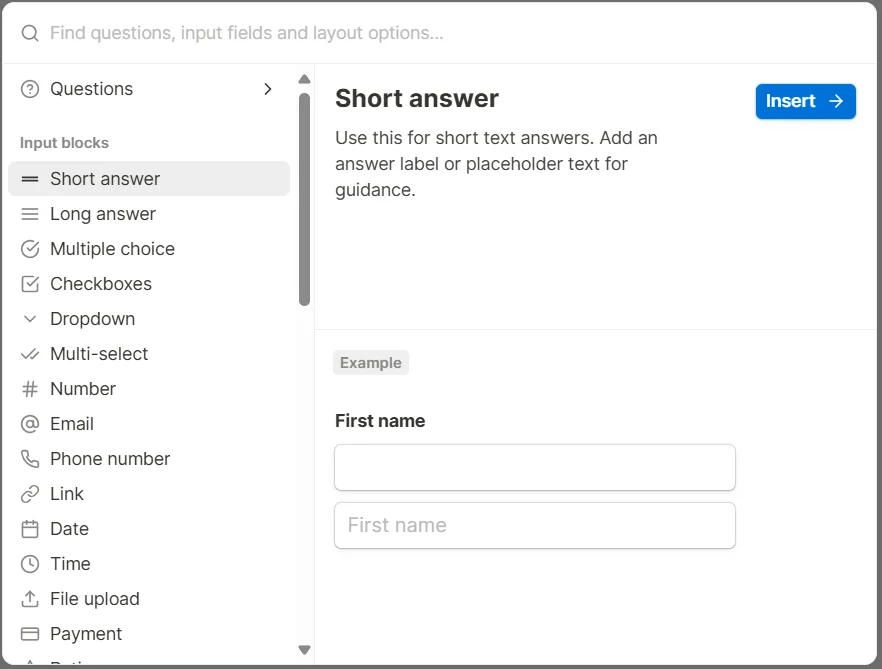
Task: Click the Multiple choice circle-check icon
Action: click(x=30, y=249)
